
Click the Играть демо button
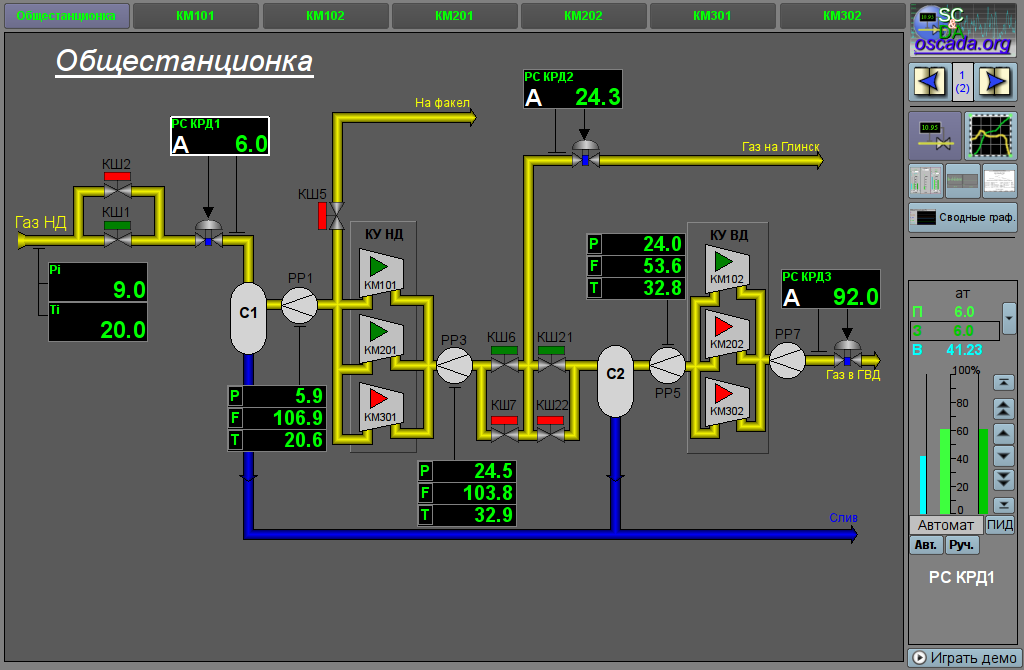click(x=960, y=658)
